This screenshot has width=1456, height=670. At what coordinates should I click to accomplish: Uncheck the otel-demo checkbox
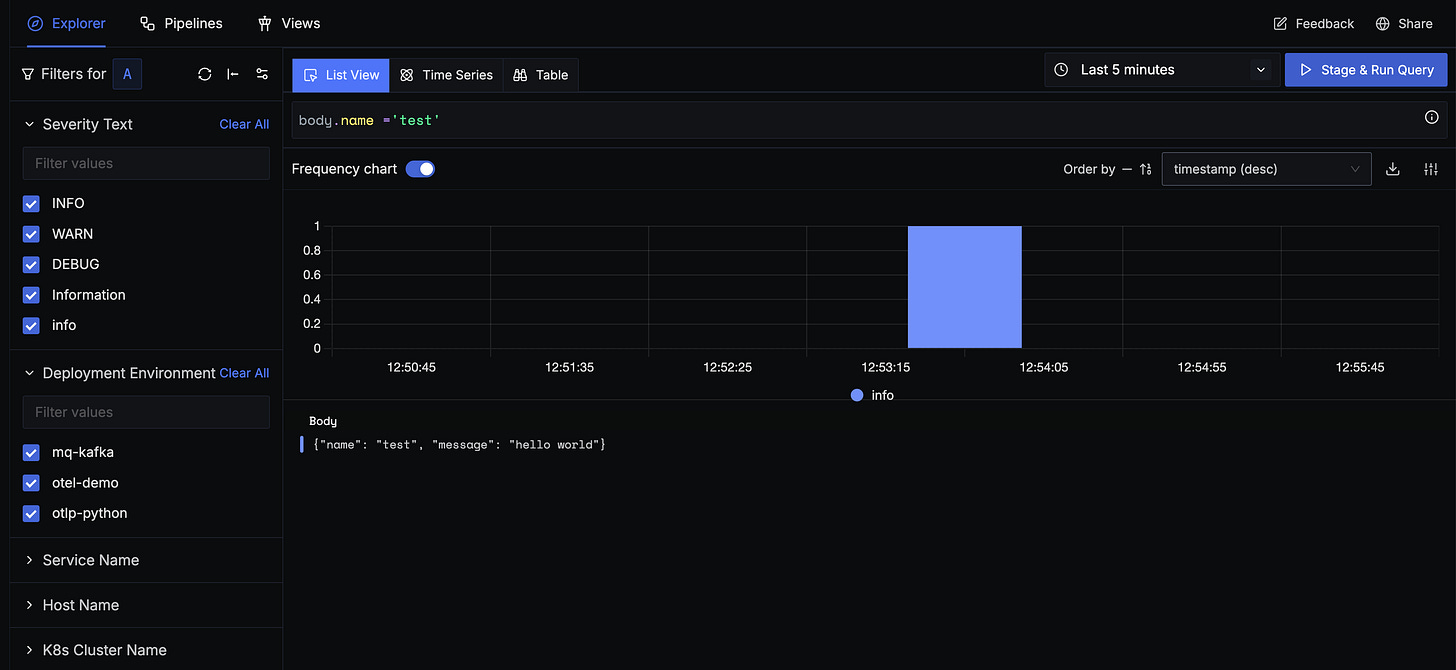31,483
